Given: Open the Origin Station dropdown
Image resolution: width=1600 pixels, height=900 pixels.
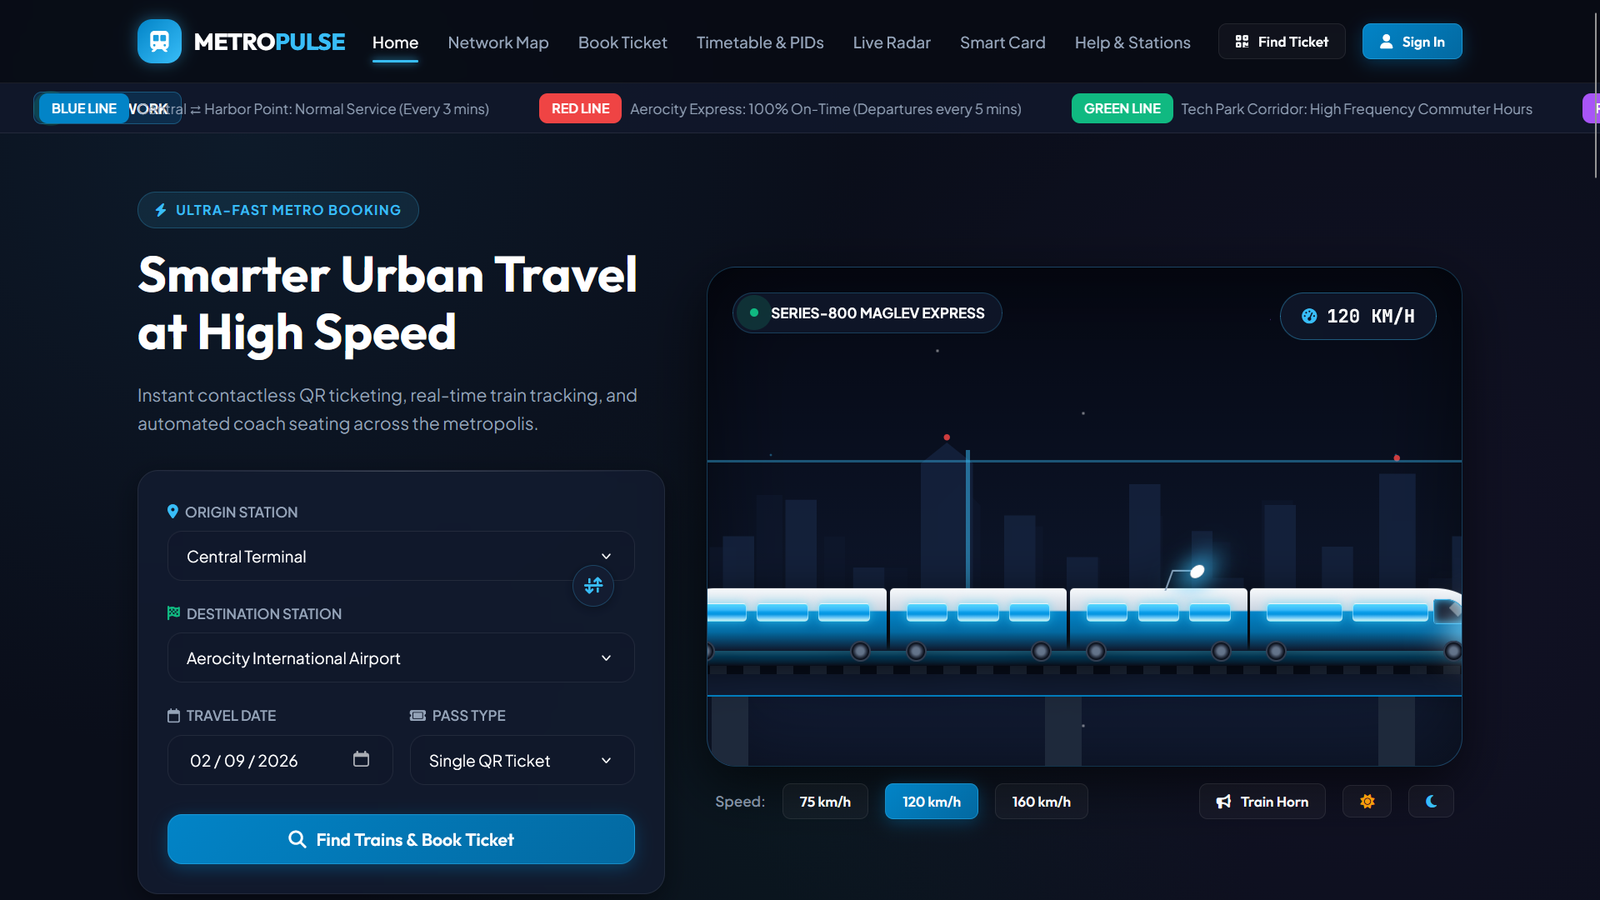Looking at the screenshot, I should [x=401, y=556].
